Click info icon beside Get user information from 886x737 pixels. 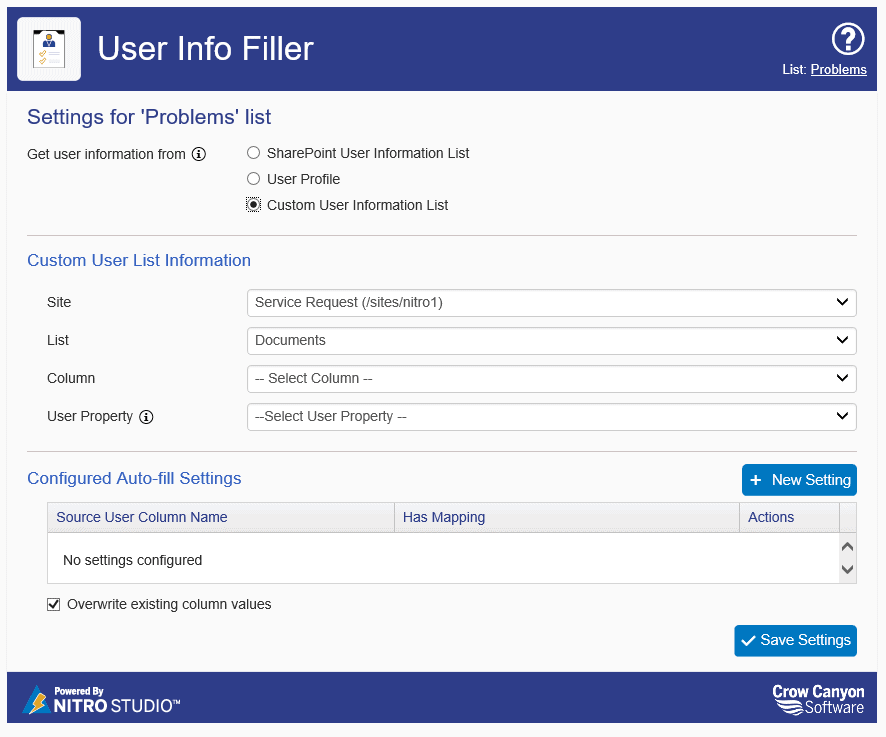click(x=199, y=154)
